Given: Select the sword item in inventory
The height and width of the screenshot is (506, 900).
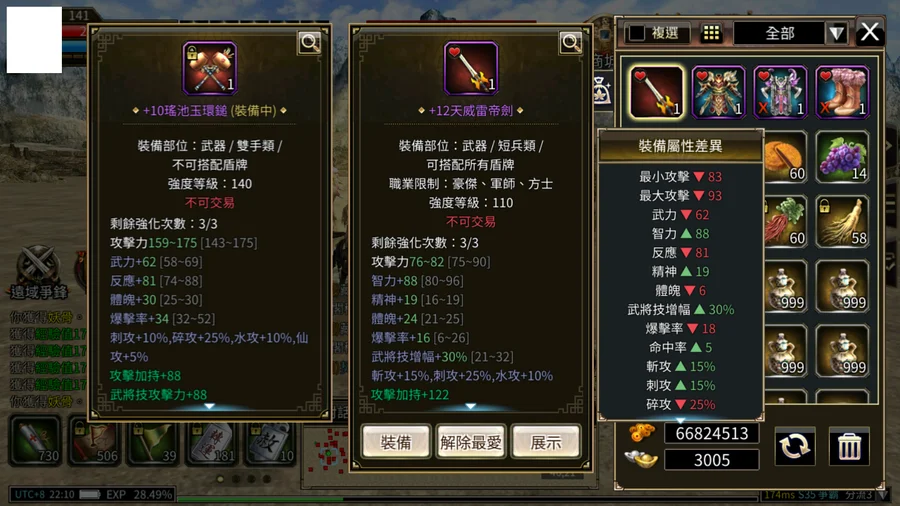Looking at the screenshot, I should click(x=657, y=92).
